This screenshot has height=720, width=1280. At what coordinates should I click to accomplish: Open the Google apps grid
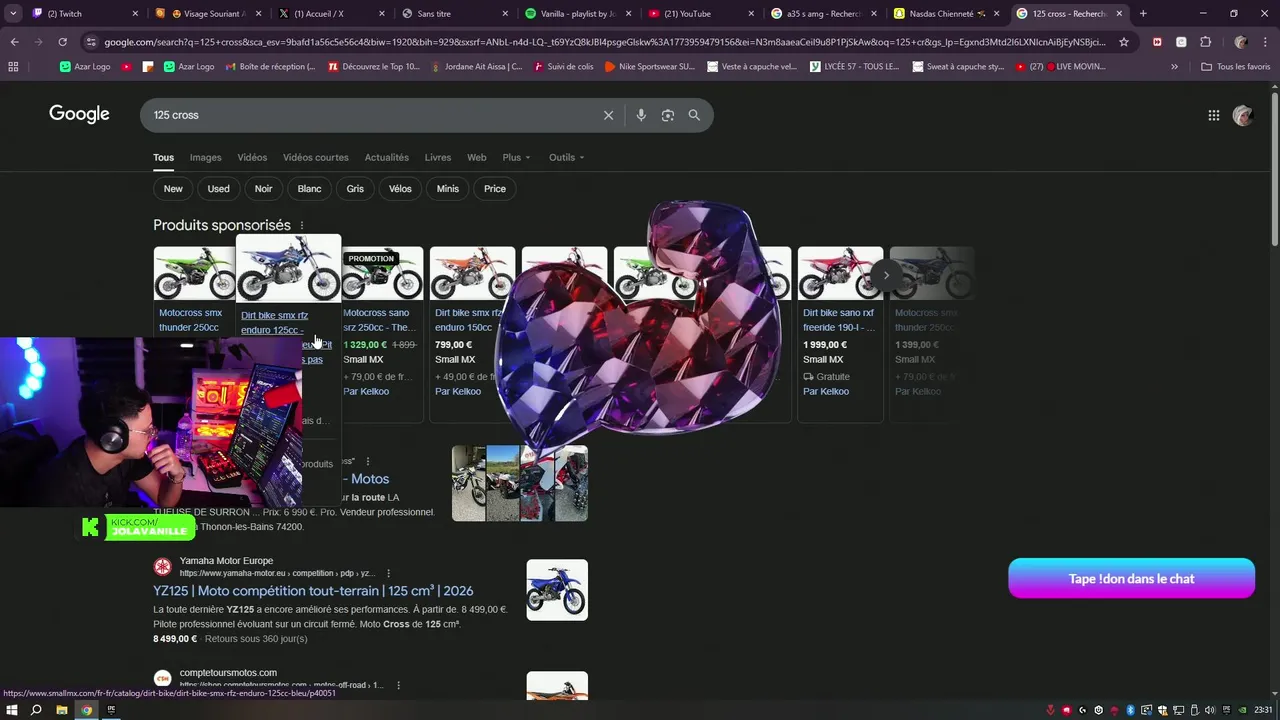[1214, 115]
